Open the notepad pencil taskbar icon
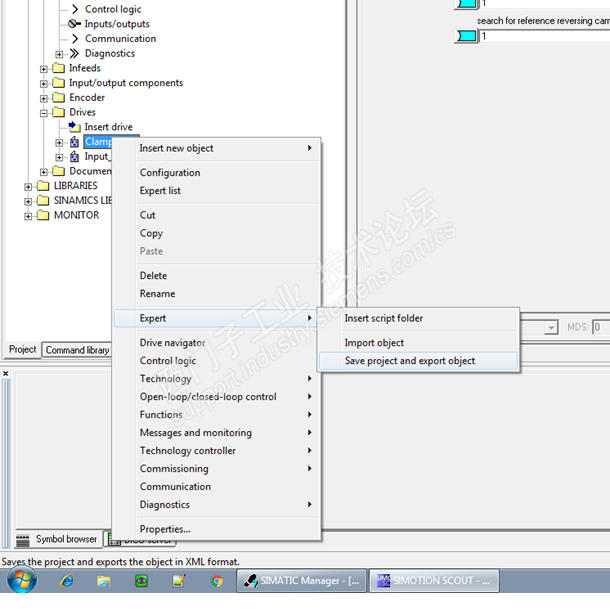This screenshot has height=616, width=610. click(x=179, y=581)
